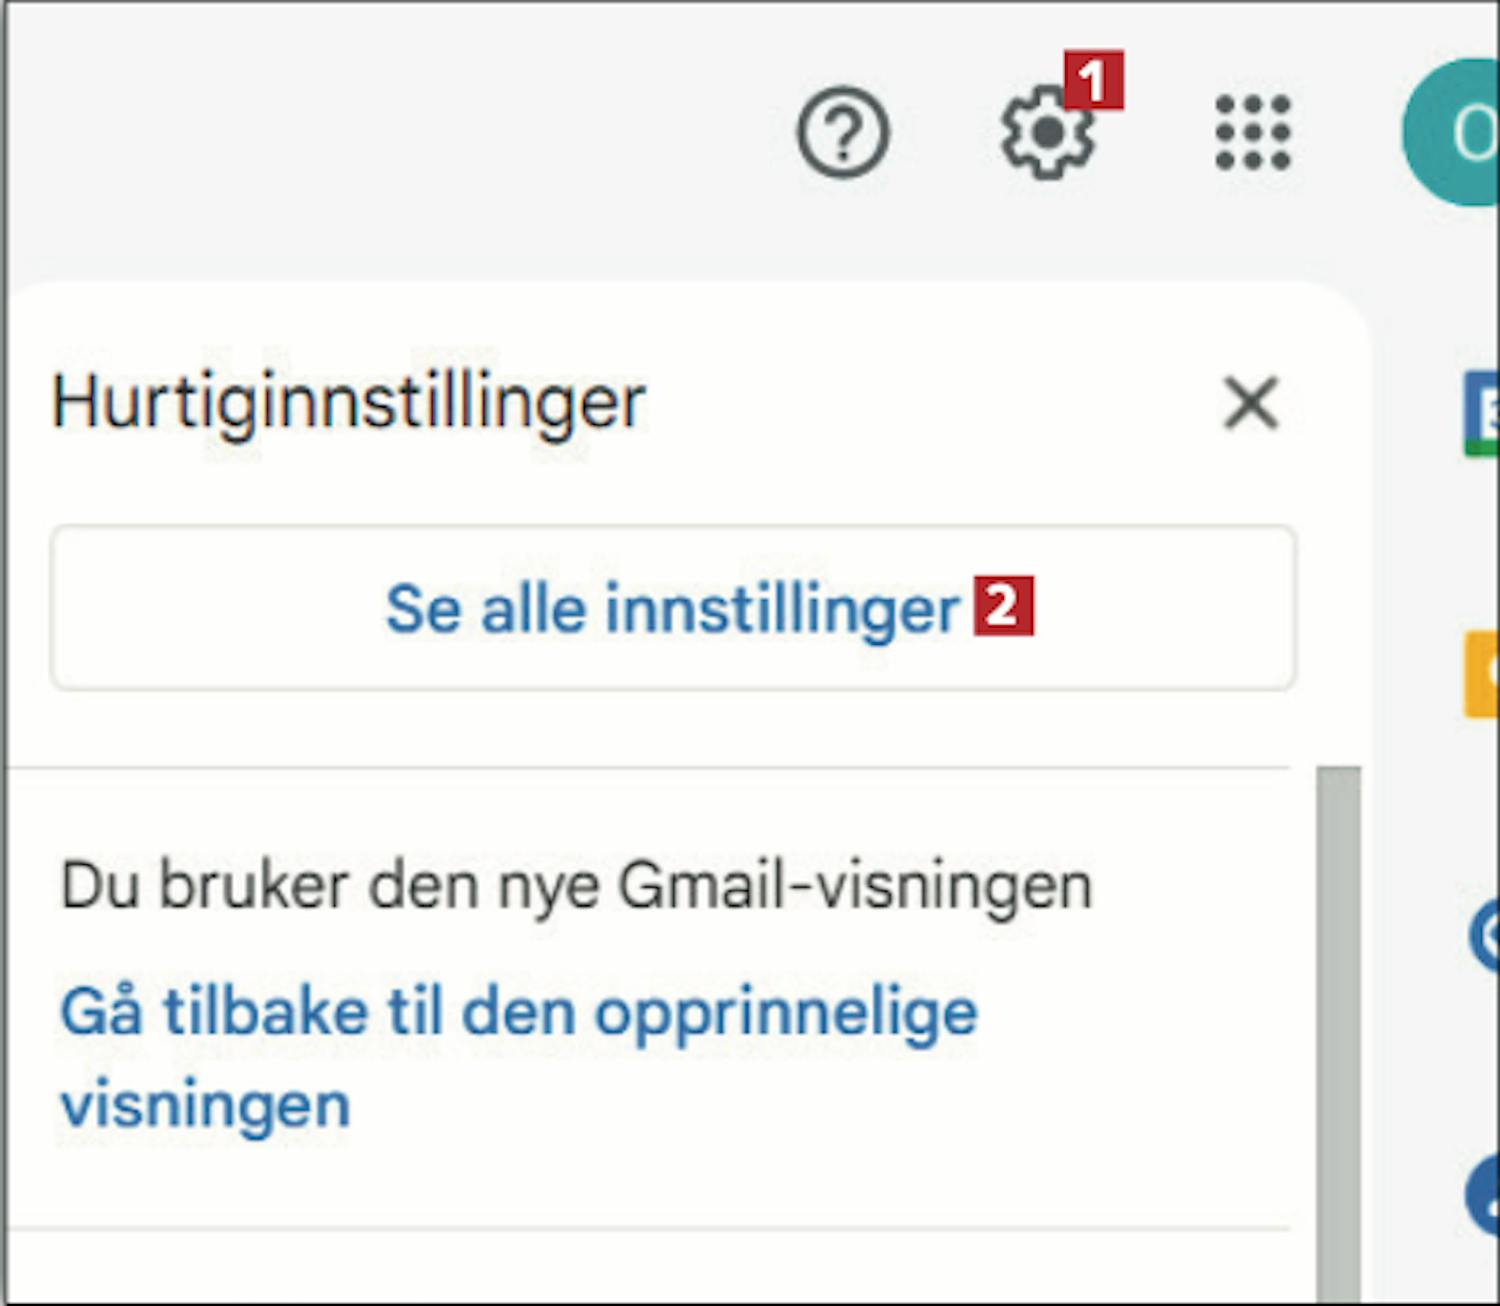
Task: Click divider line above Du bruker text
Action: 648,768
